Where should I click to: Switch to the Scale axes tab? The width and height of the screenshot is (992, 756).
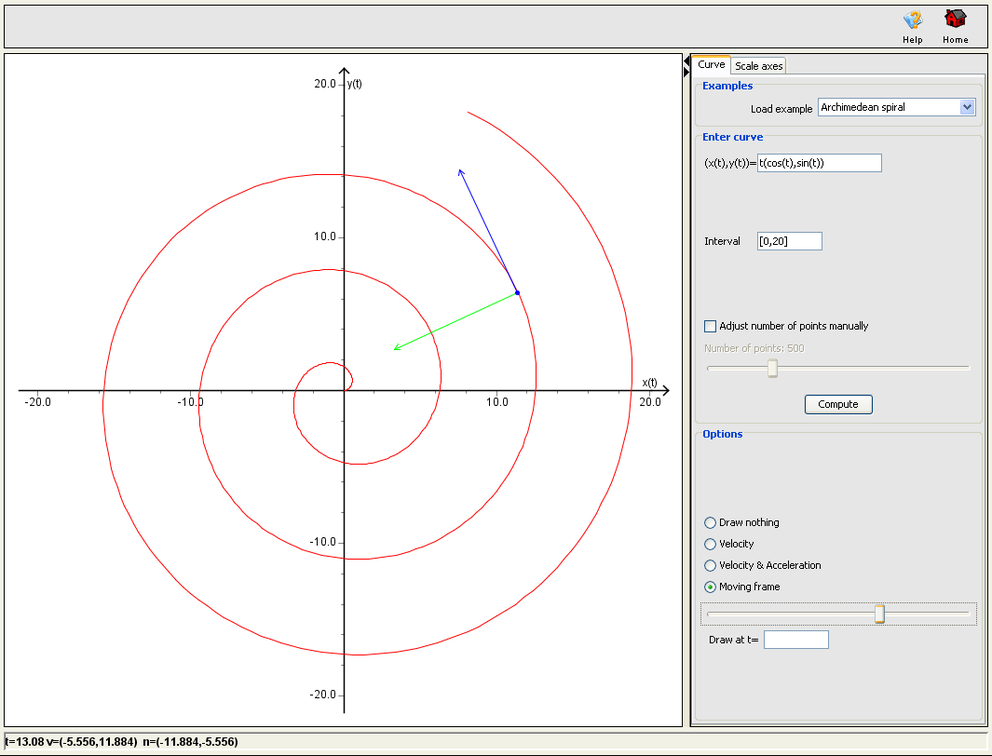point(758,65)
